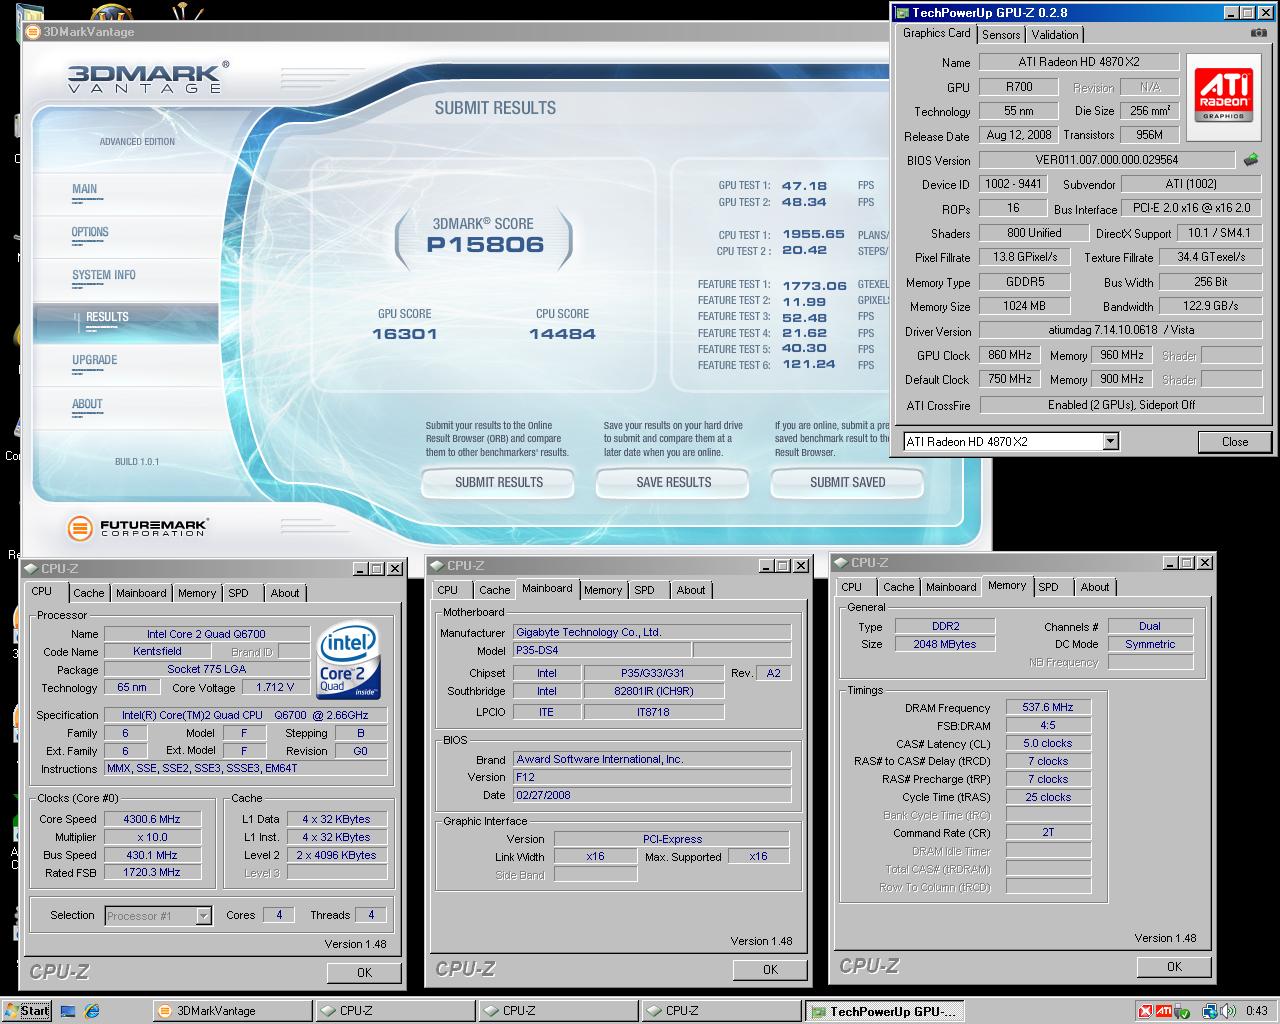This screenshot has width=1280, height=1024.
Task: Click OK in the CPU-Z memory timings window
Action: pyautogui.click(x=1174, y=966)
